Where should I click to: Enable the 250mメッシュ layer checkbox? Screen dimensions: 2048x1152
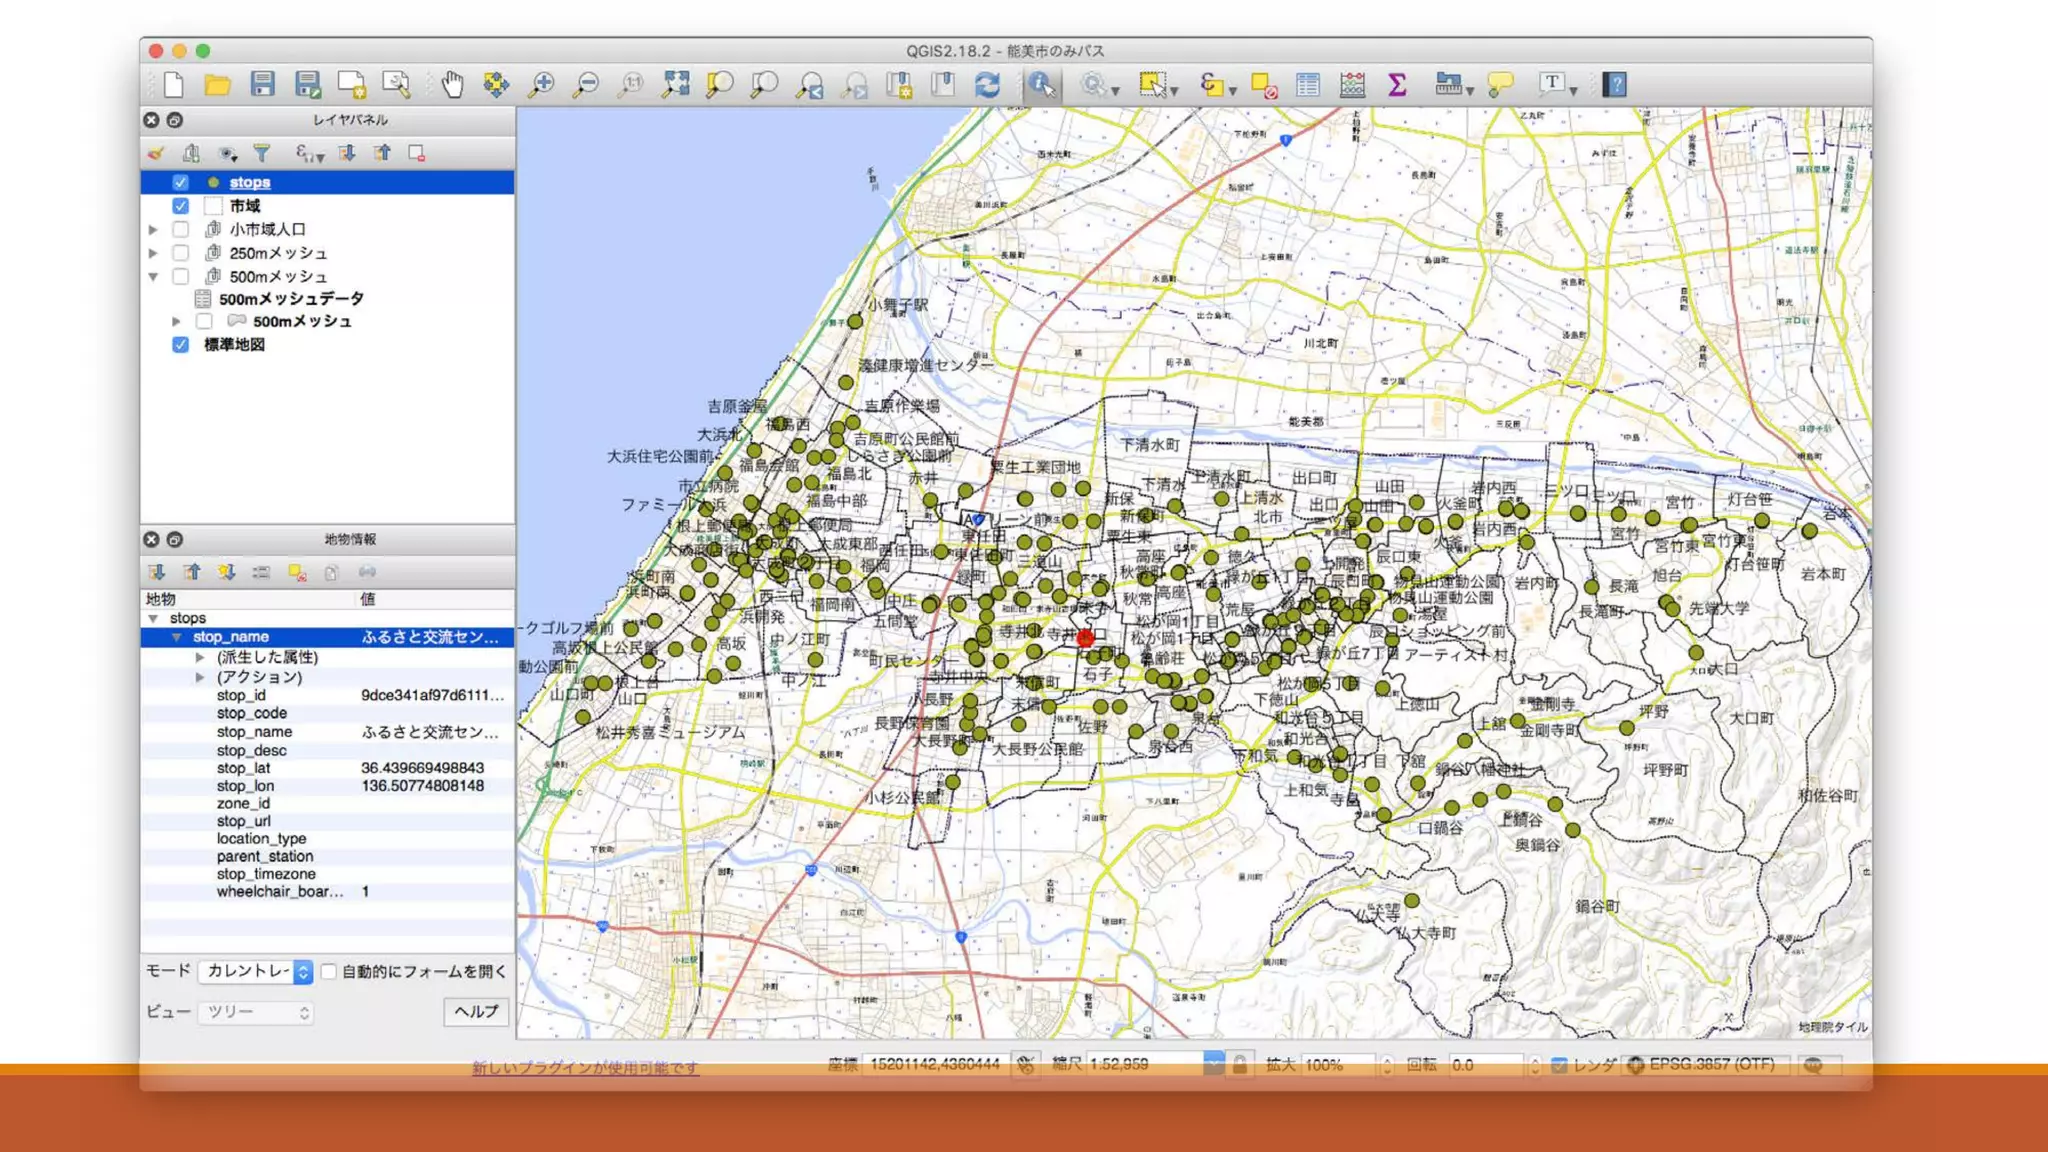tap(181, 253)
